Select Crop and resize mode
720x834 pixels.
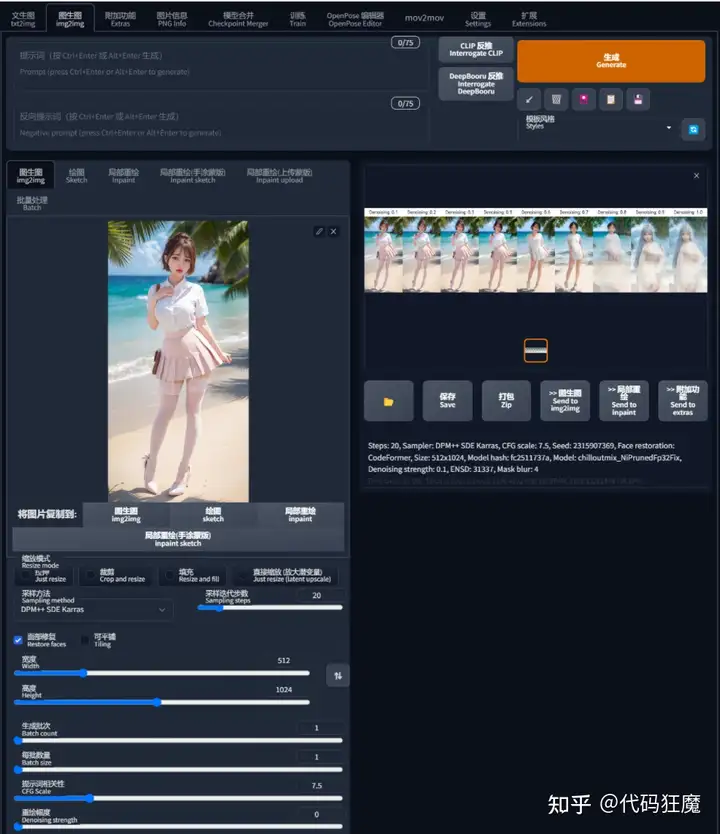[115, 576]
